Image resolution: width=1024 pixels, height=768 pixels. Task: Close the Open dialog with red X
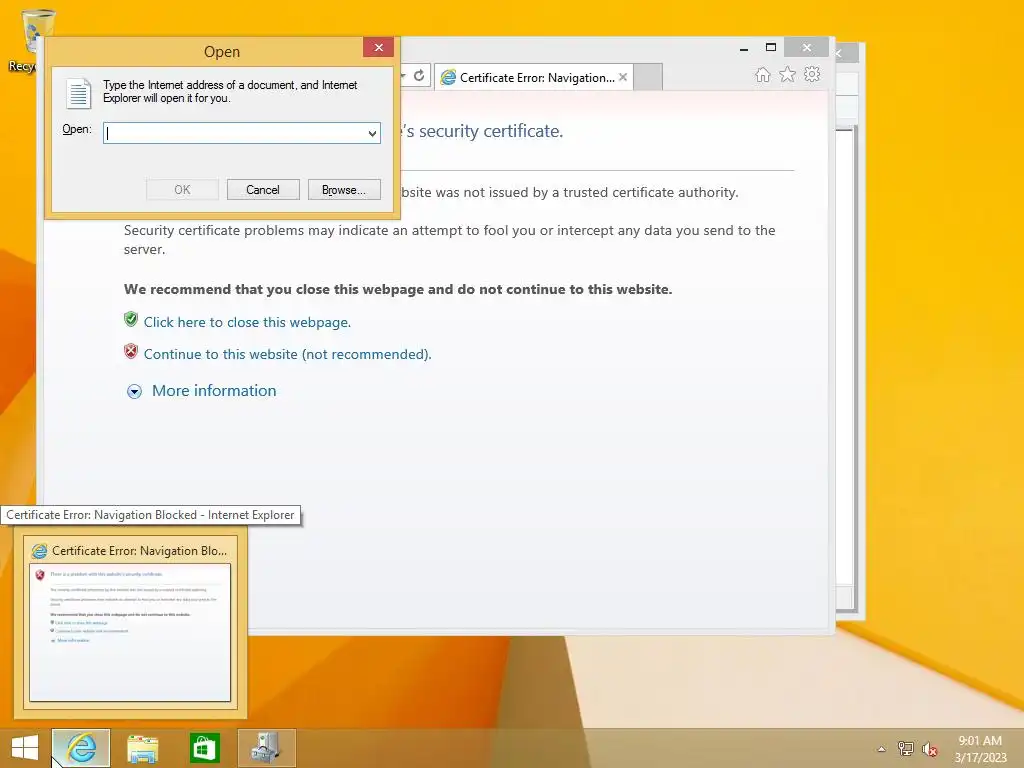point(378,47)
